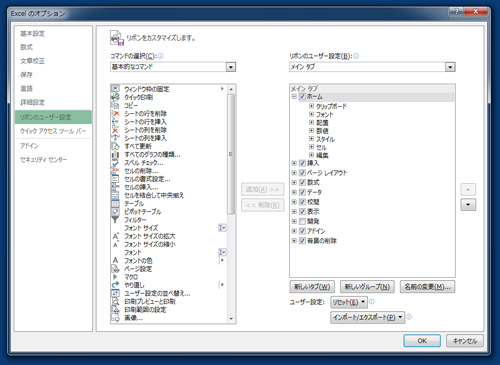500x365 pixels.
Task: Click the Quick Print (クイック印刷) icon
Action: click(115, 97)
